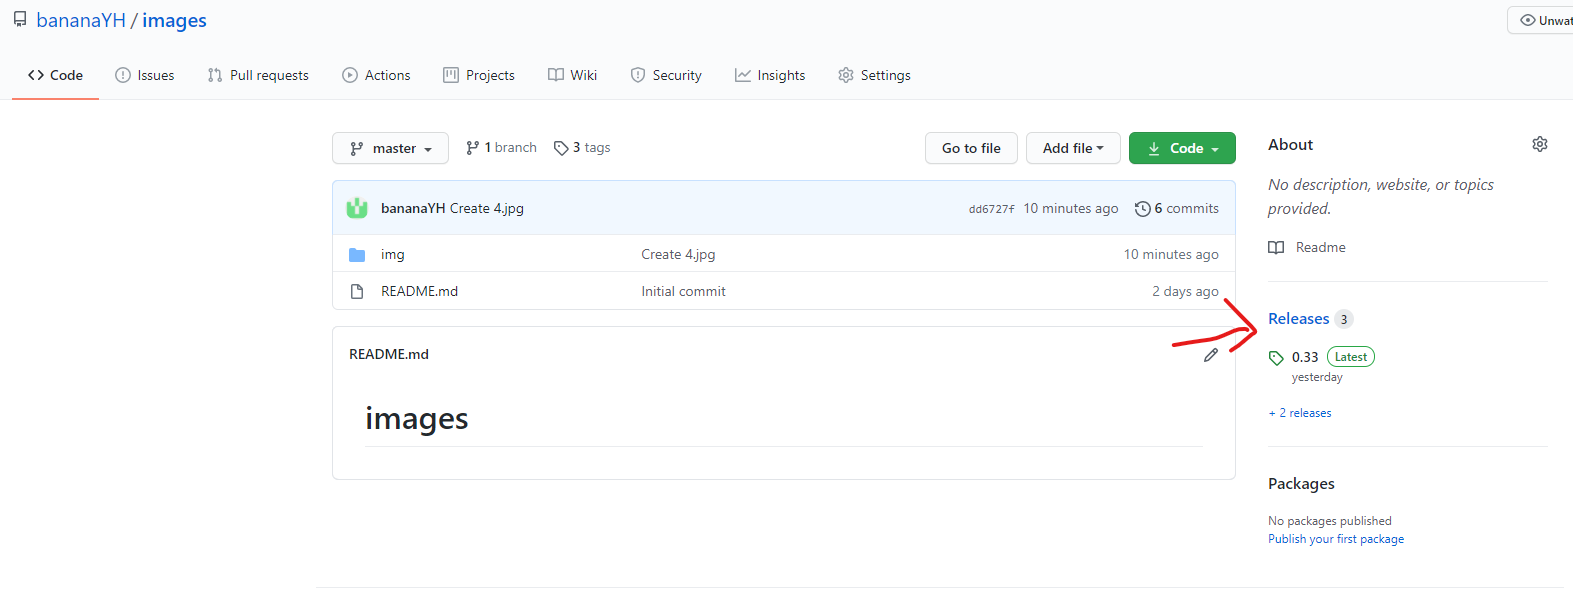Open the Releases heading link
Screen dimensions: 1573x597
click(x=1299, y=319)
